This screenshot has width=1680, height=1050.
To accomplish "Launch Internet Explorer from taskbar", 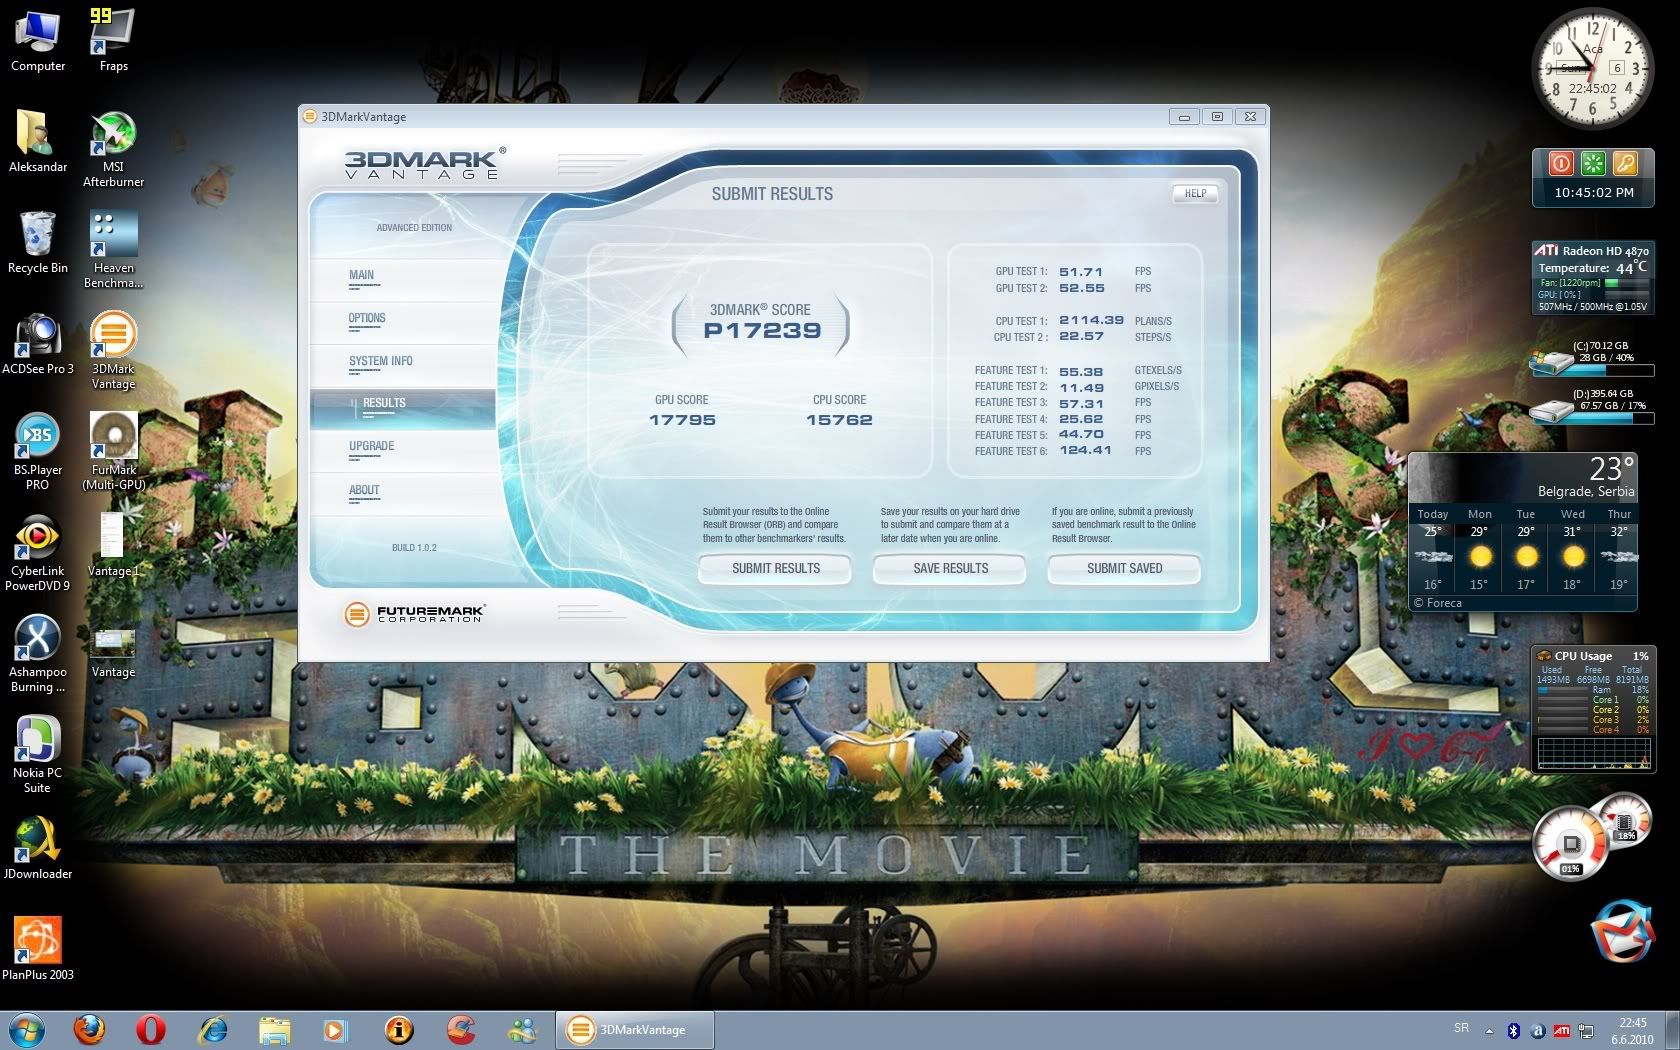I will [213, 1029].
